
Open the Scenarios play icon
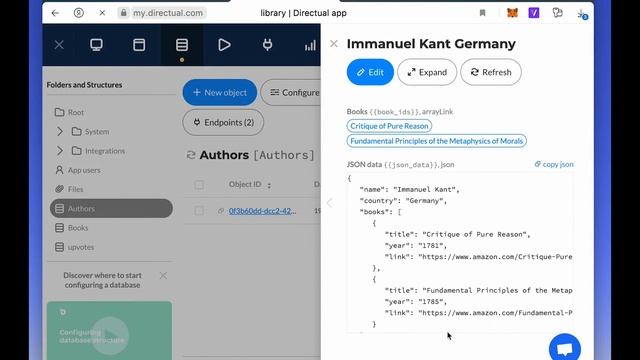point(224,45)
